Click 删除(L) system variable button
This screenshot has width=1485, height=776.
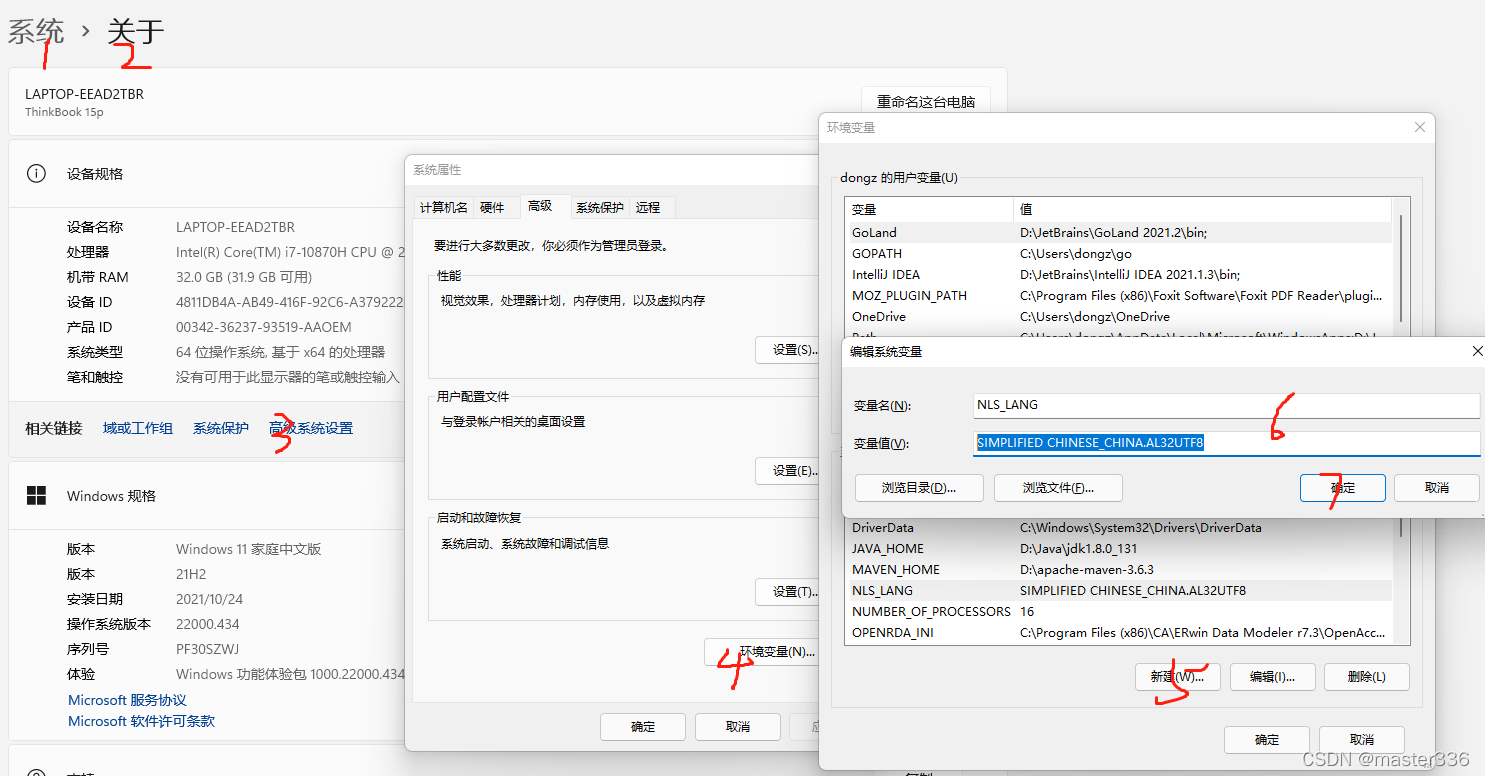(1367, 677)
